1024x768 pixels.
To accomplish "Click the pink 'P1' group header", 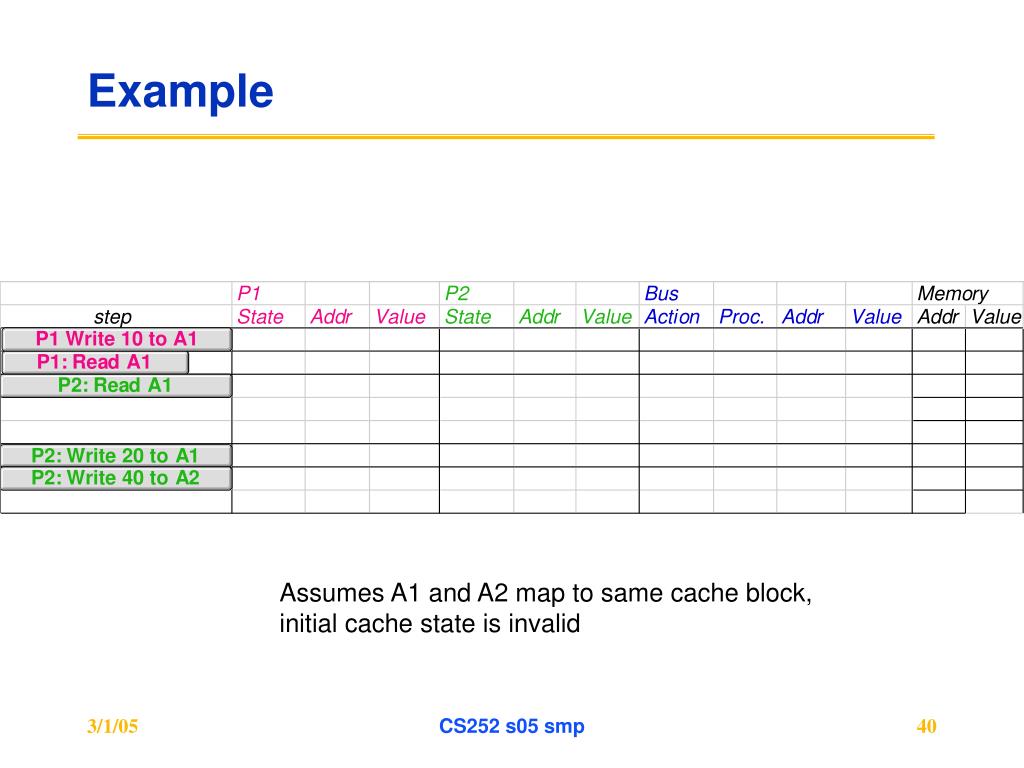I will click(249, 293).
